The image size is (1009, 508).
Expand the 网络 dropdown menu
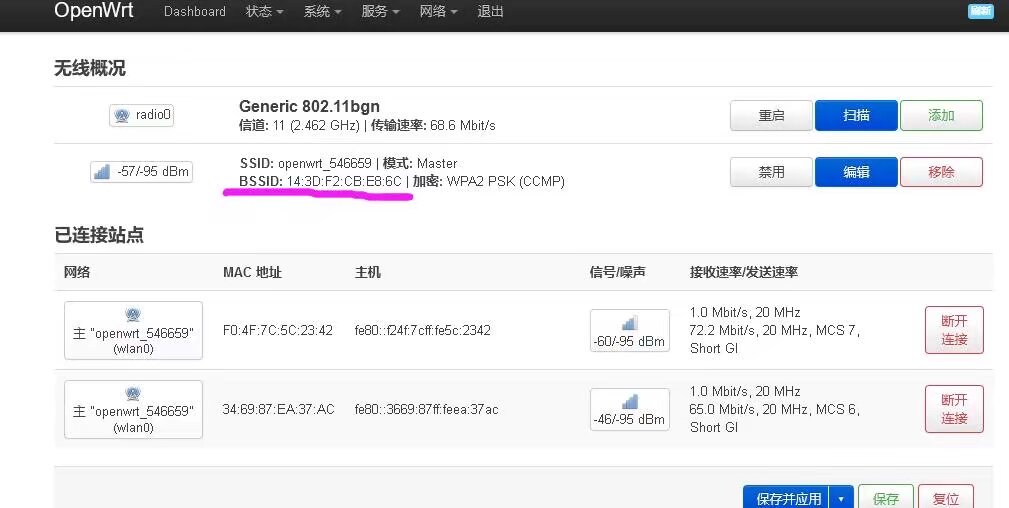pos(438,12)
